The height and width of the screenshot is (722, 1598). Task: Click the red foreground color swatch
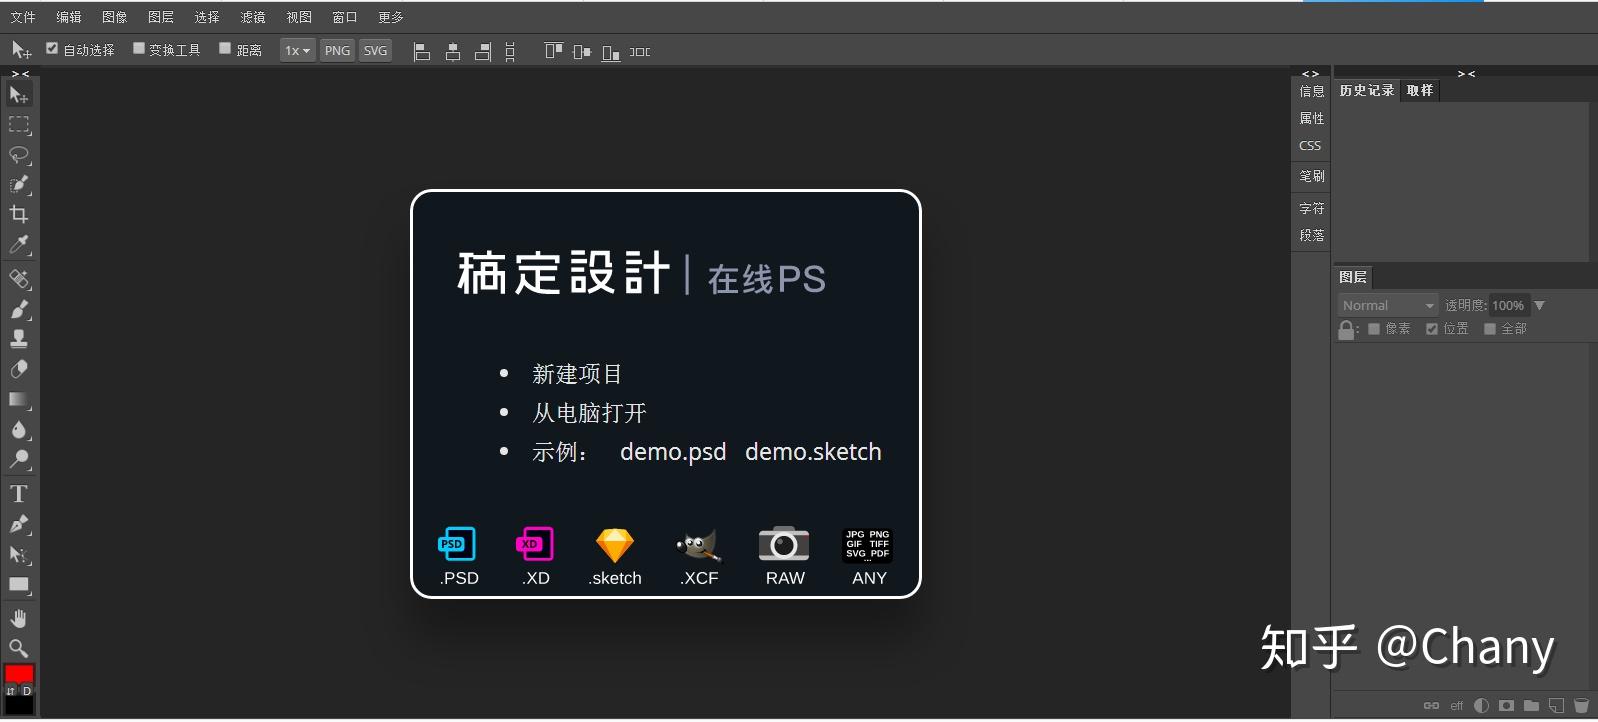pyautogui.click(x=19, y=674)
